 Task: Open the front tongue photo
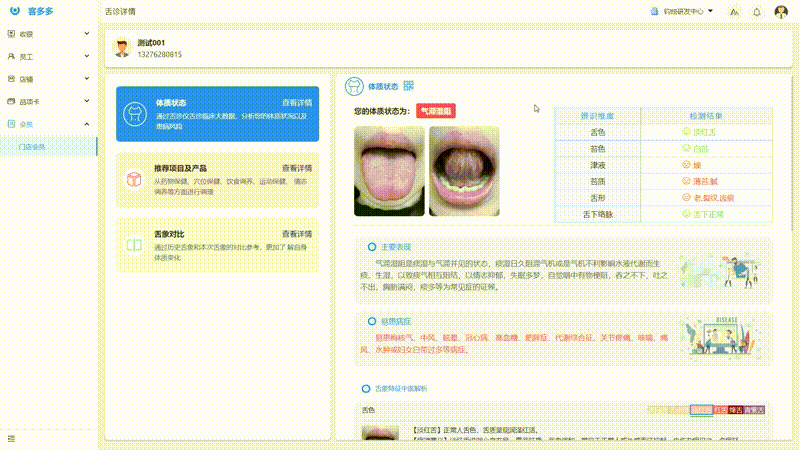(x=389, y=171)
